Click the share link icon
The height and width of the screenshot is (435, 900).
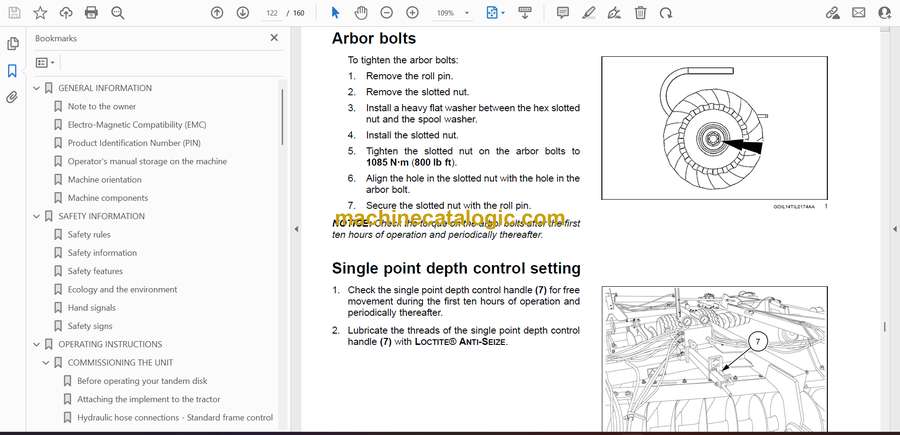[x=833, y=13]
